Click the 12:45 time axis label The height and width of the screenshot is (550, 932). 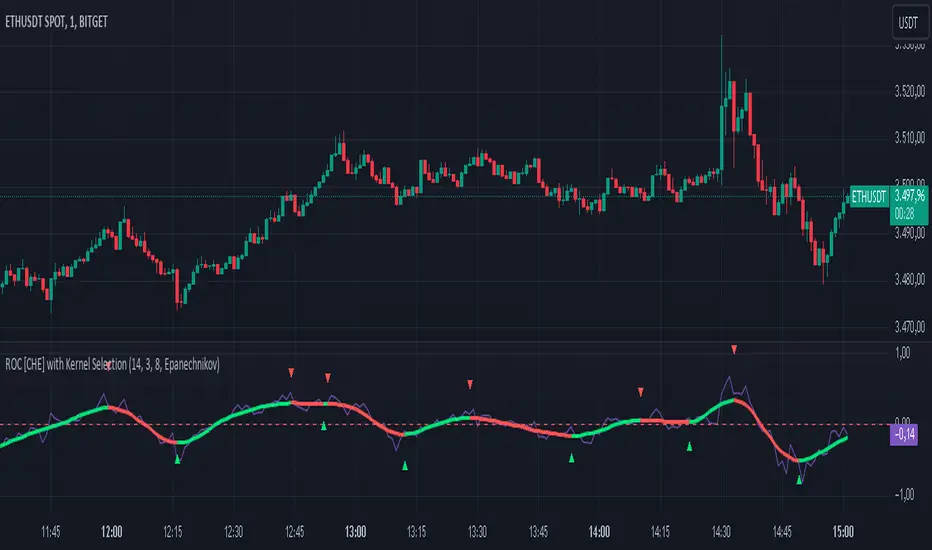point(294,532)
